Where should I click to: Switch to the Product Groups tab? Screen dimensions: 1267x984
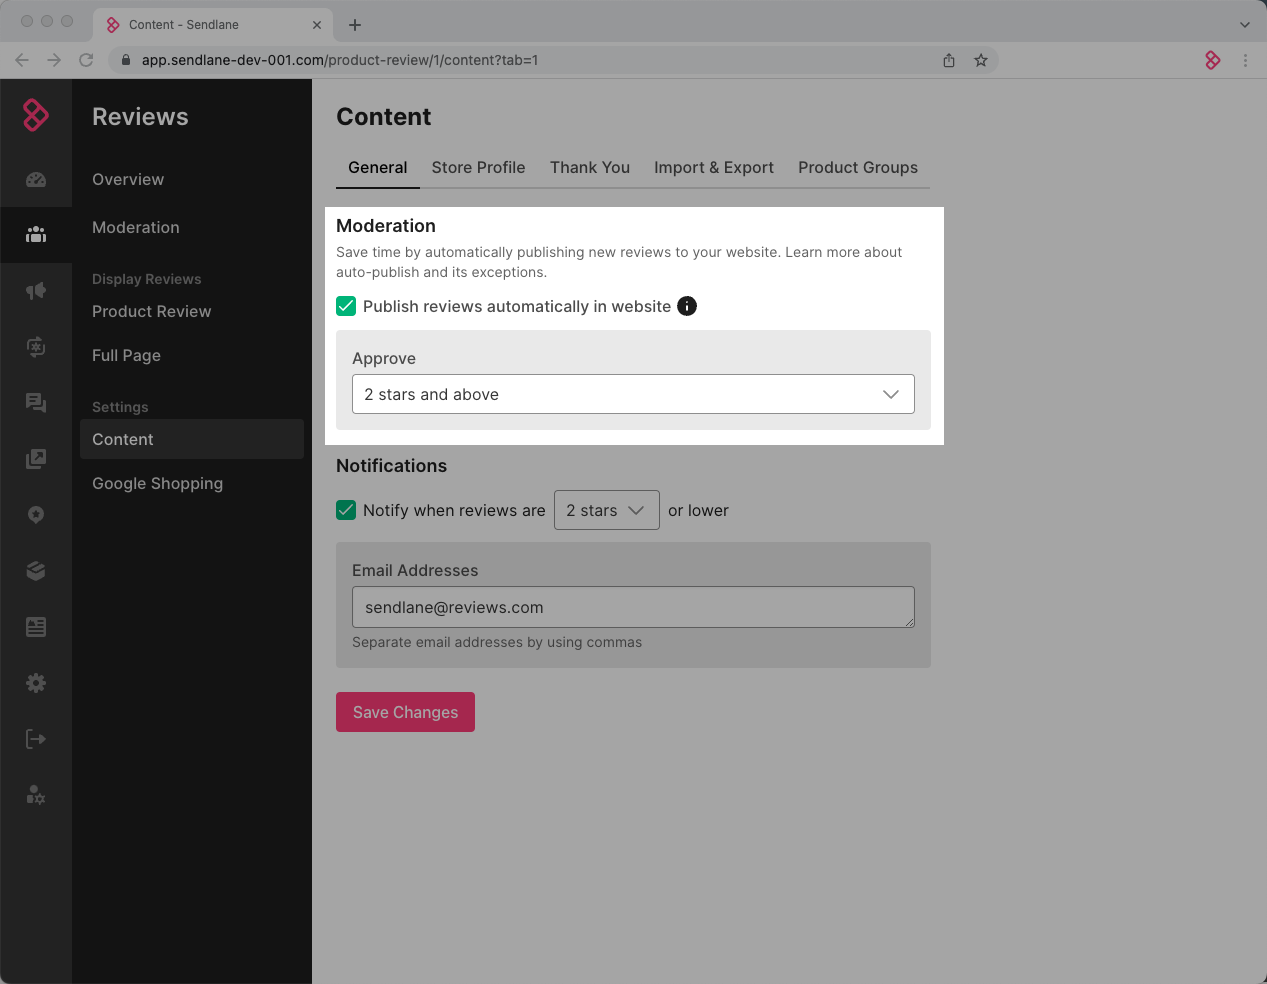point(858,167)
